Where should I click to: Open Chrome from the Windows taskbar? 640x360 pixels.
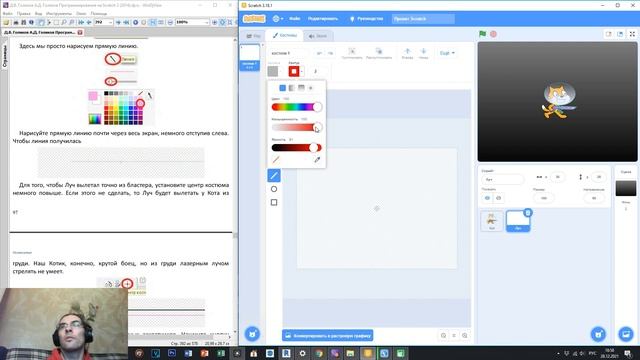click(319, 353)
